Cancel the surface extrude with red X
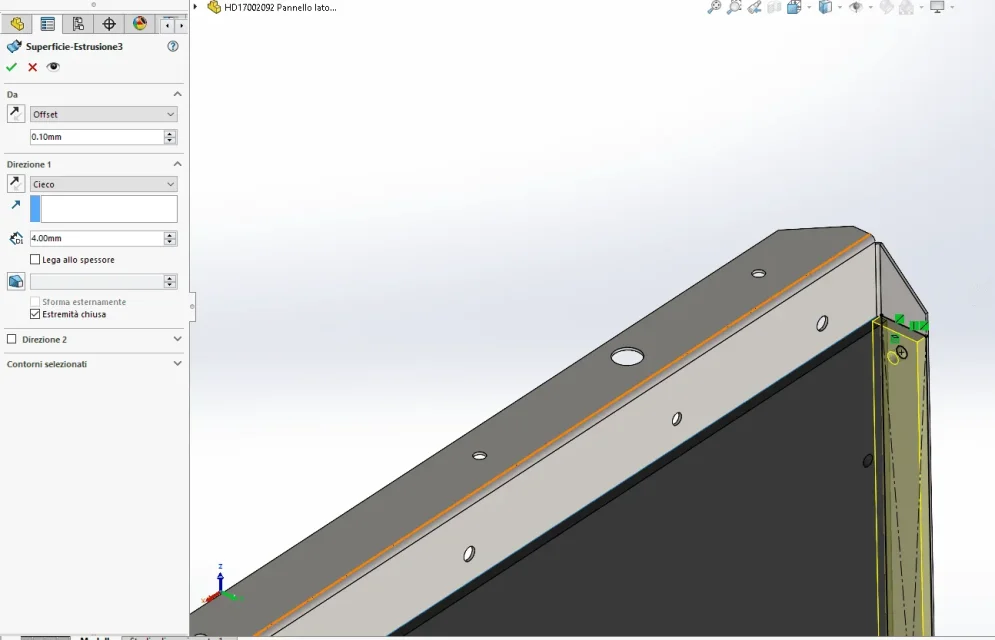The width and height of the screenshot is (995, 640). click(x=32, y=67)
